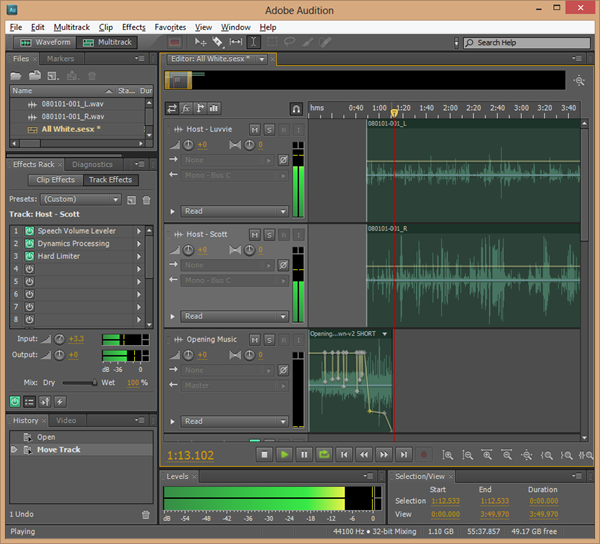The height and width of the screenshot is (544, 600).
Task: Toggle power for Hard Limiter effect
Action: (x=29, y=256)
